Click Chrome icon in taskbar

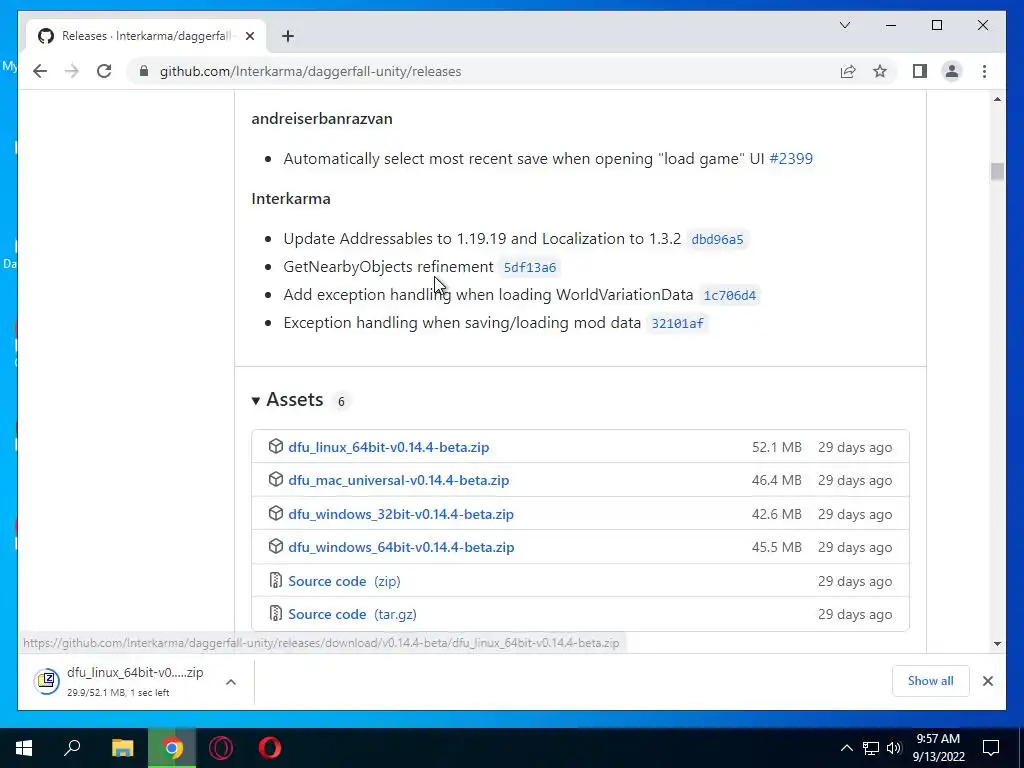172,748
